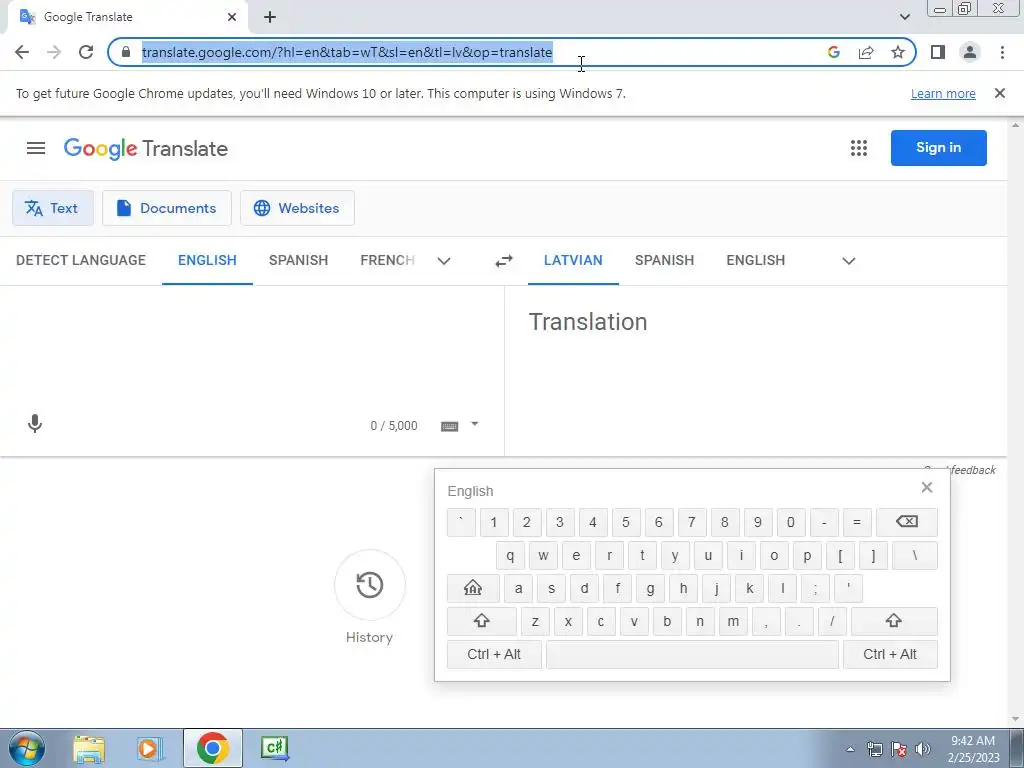Click the virtual keyboard space bar
This screenshot has height=768, width=1024.
coord(692,654)
